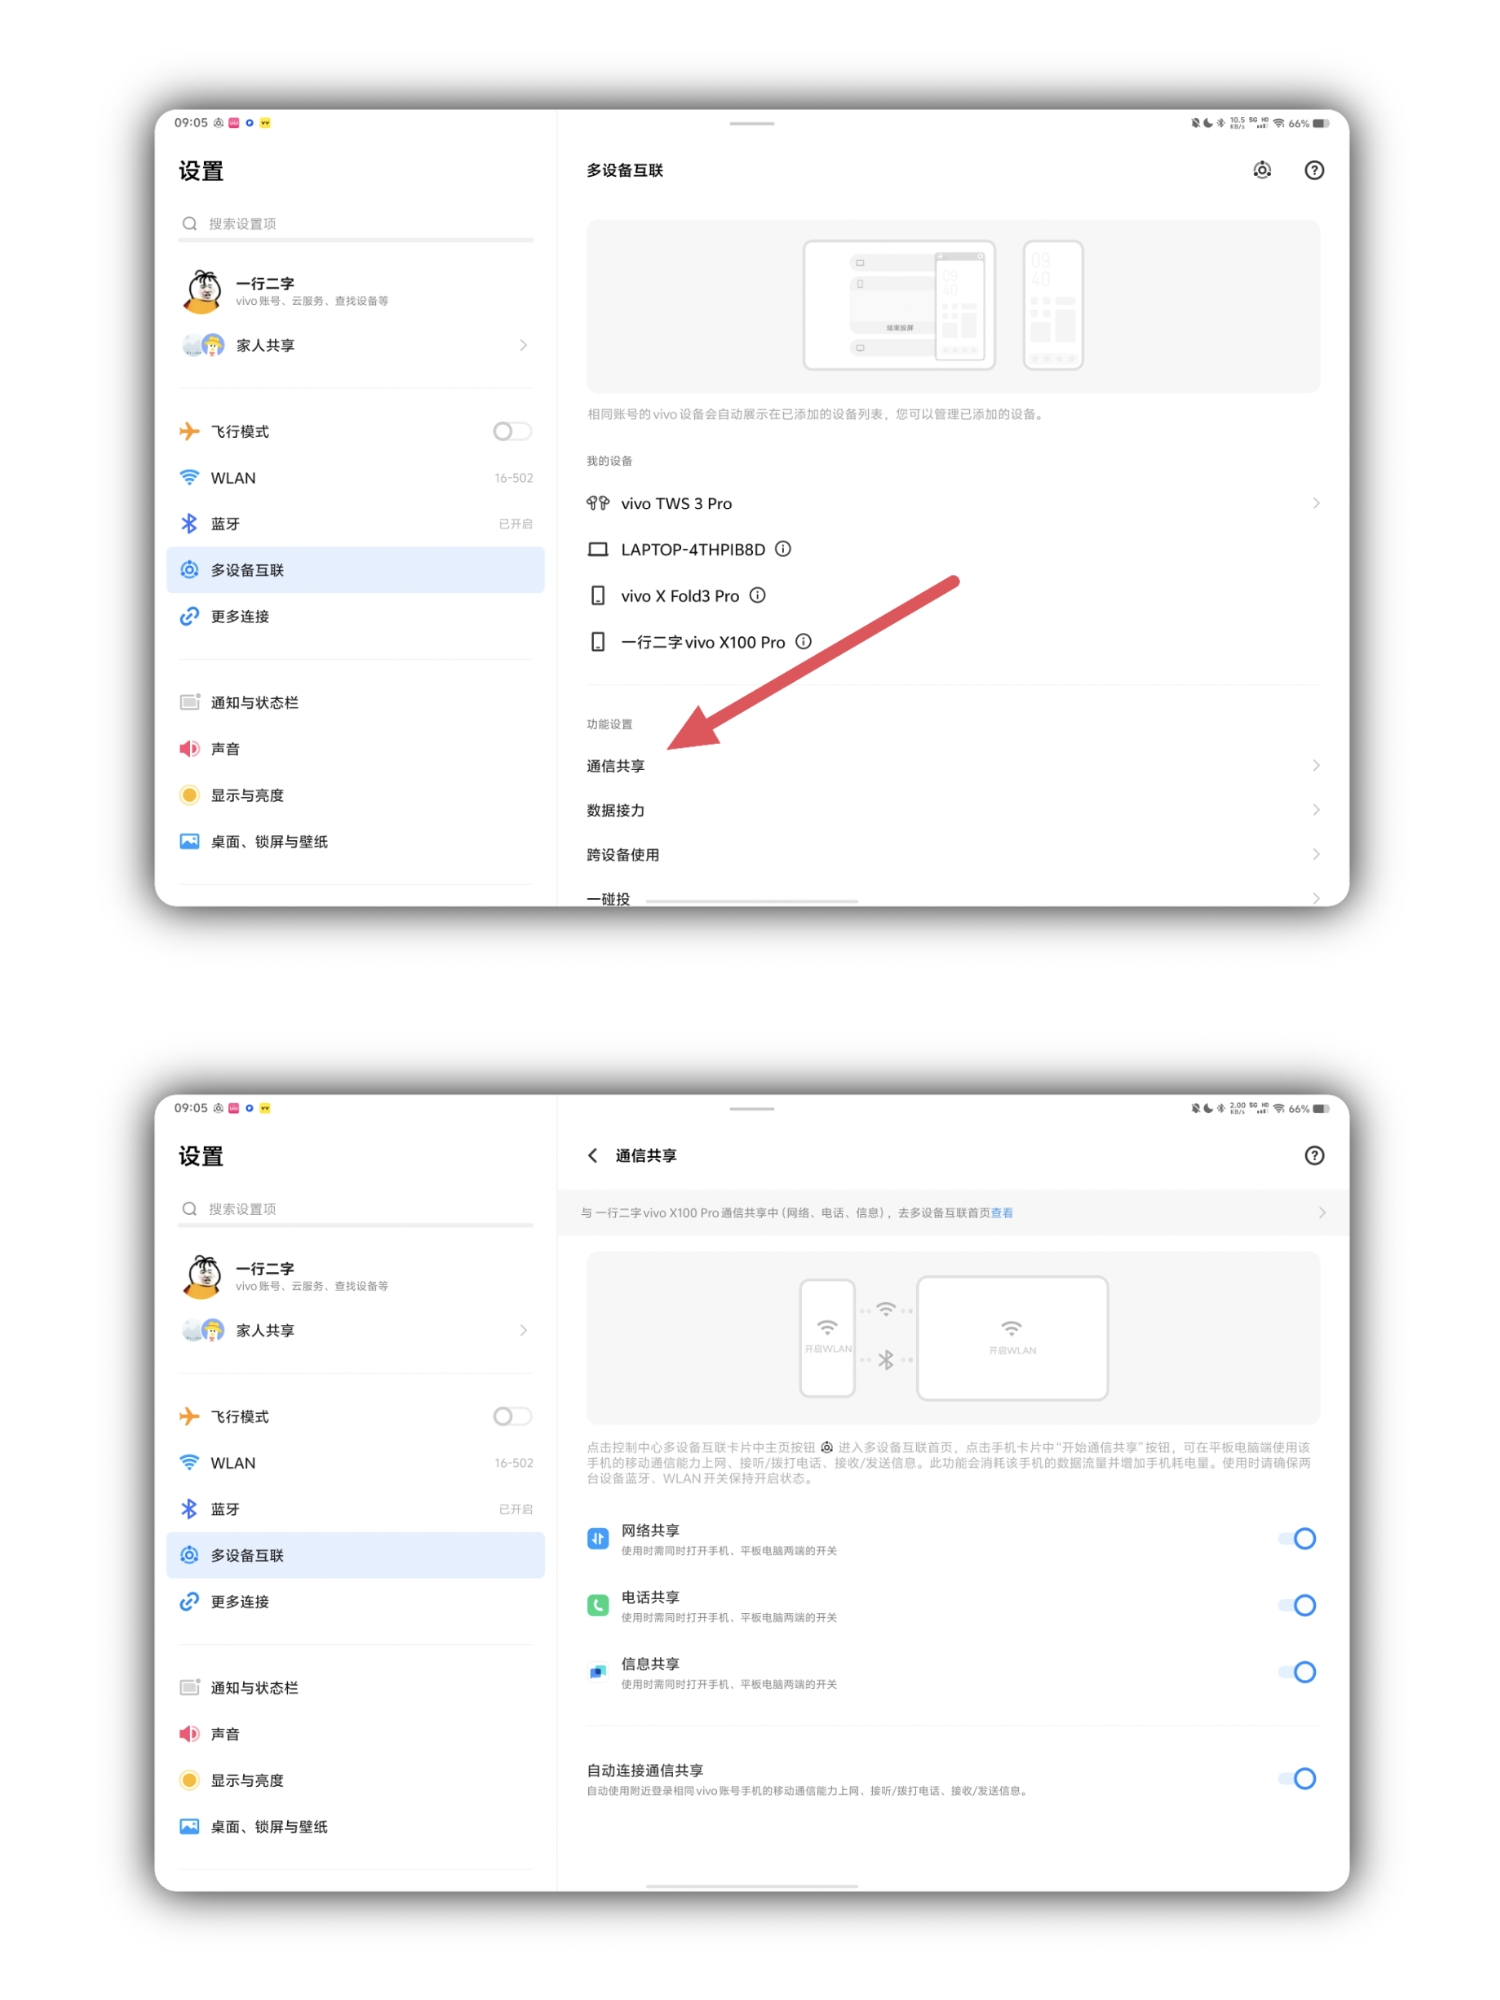Open 家人共享 chevron in top sidebar

[523, 345]
